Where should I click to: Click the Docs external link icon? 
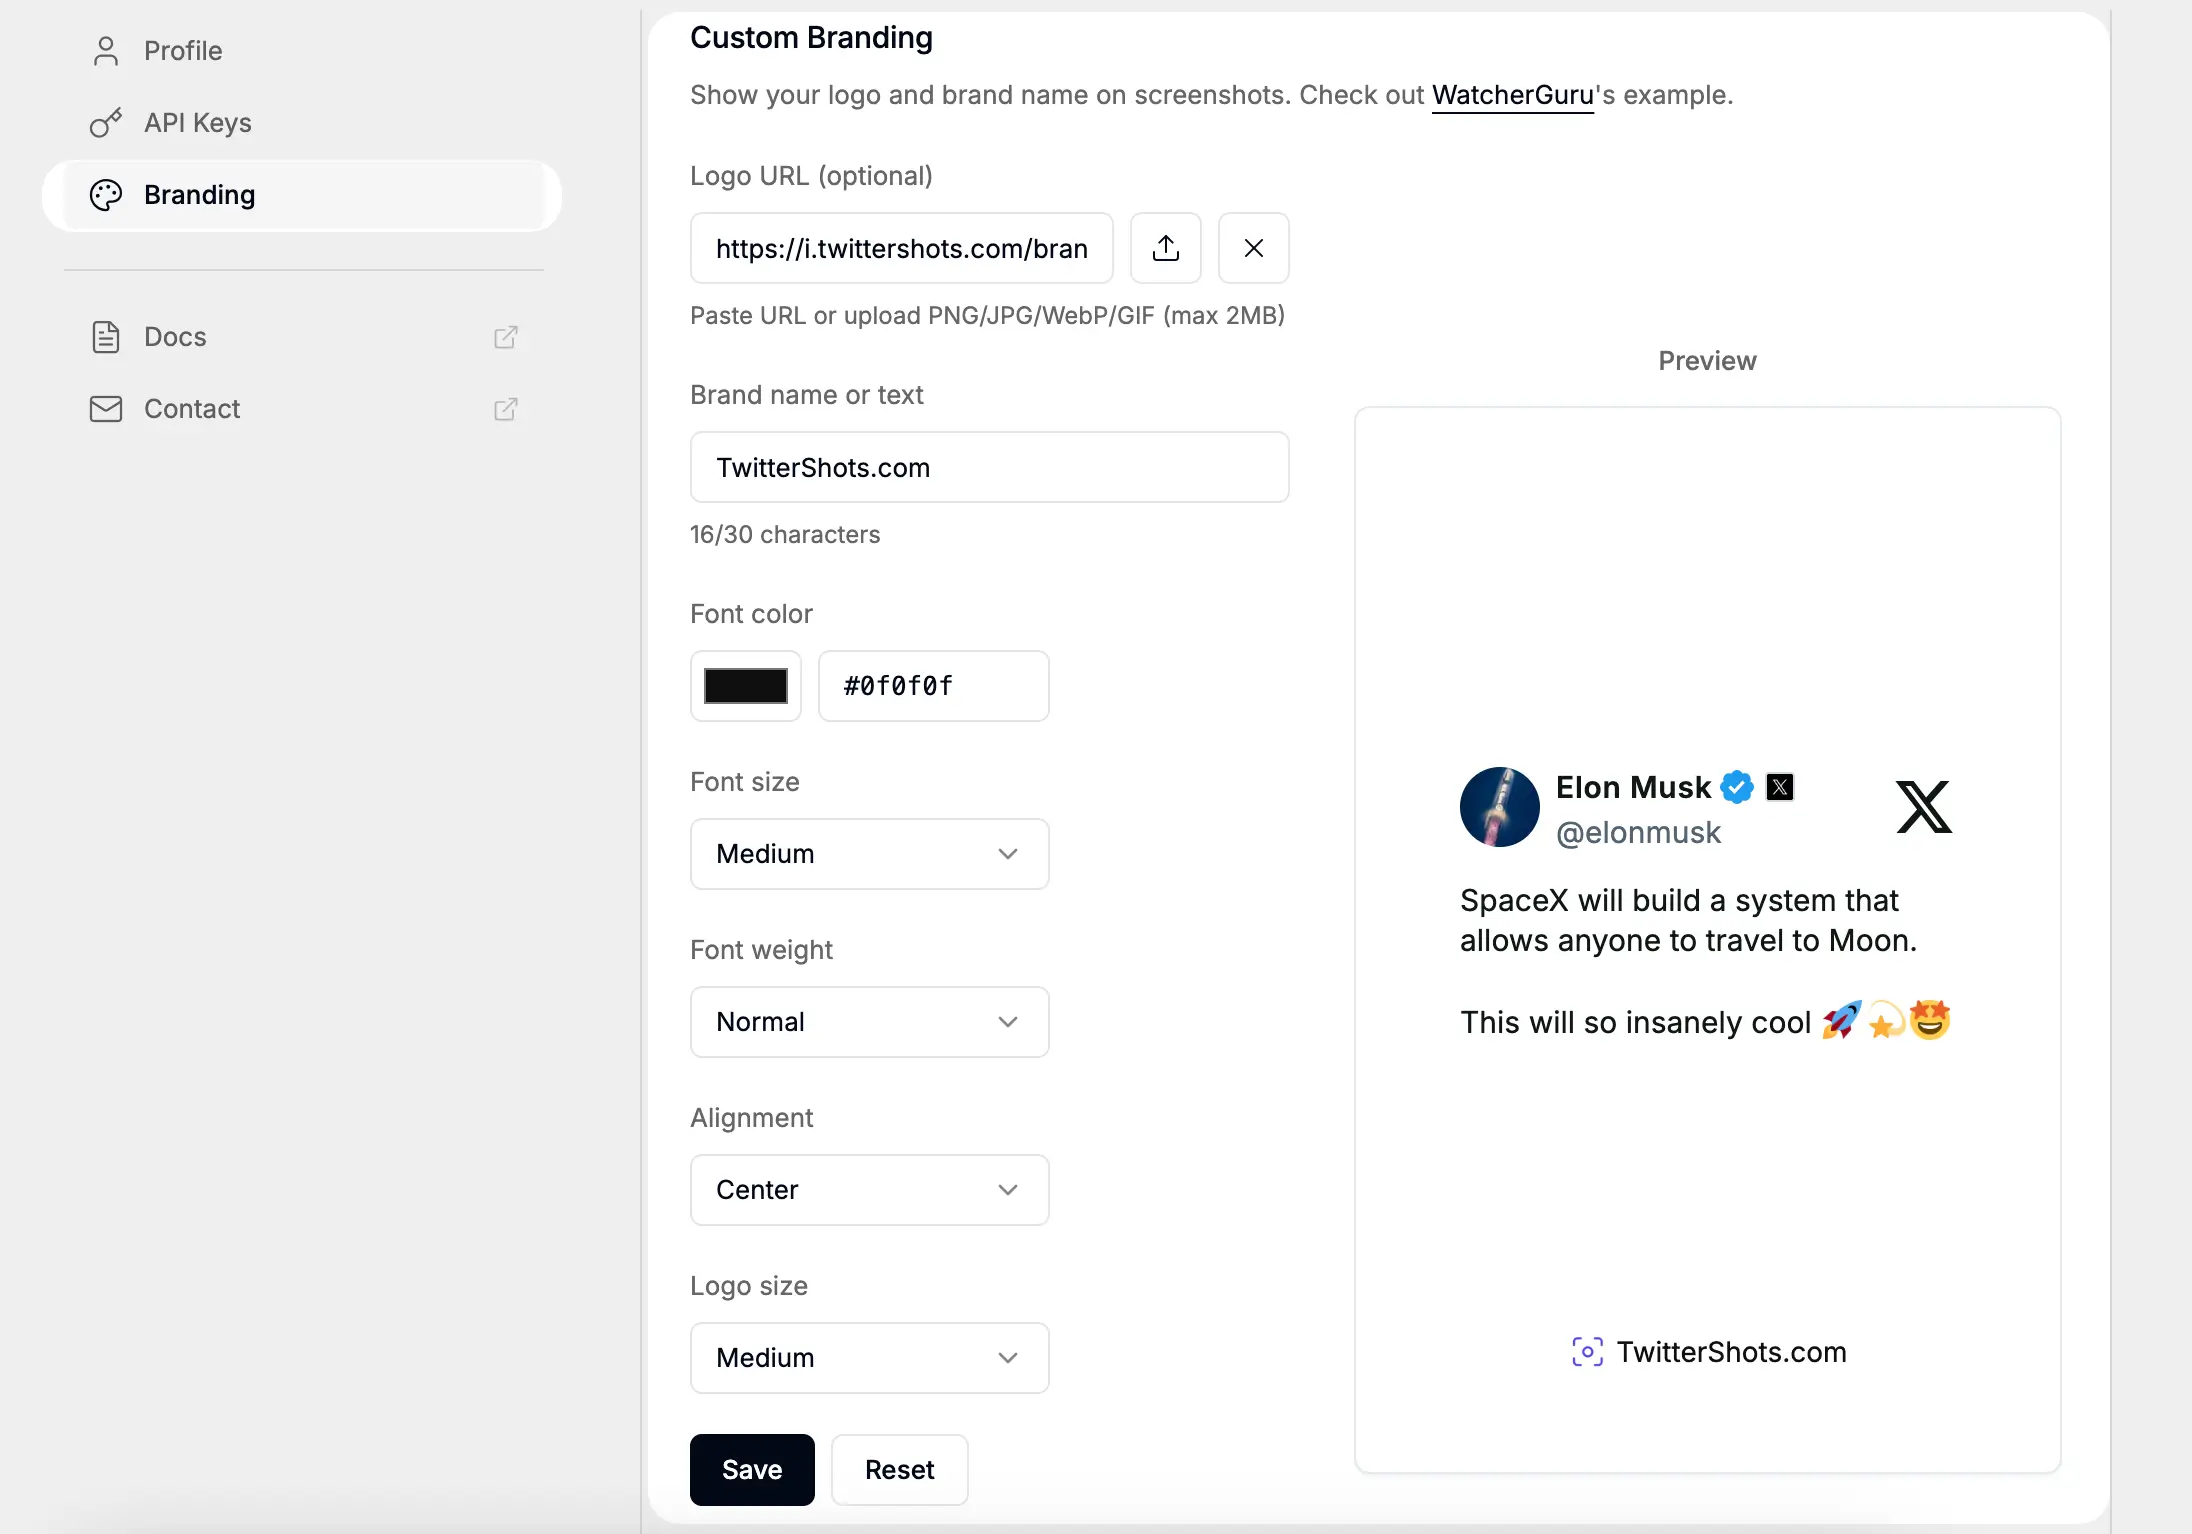(506, 337)
